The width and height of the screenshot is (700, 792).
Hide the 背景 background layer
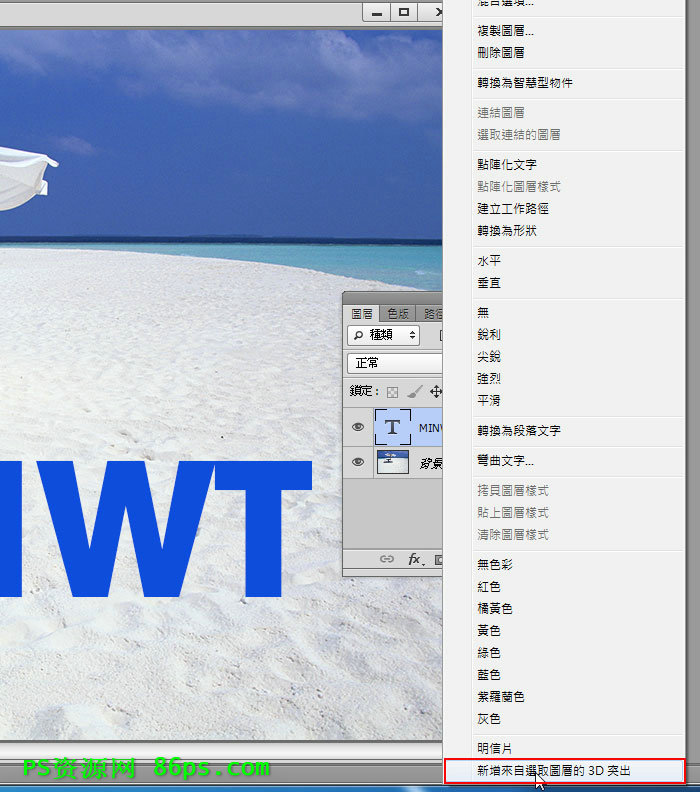358,462
